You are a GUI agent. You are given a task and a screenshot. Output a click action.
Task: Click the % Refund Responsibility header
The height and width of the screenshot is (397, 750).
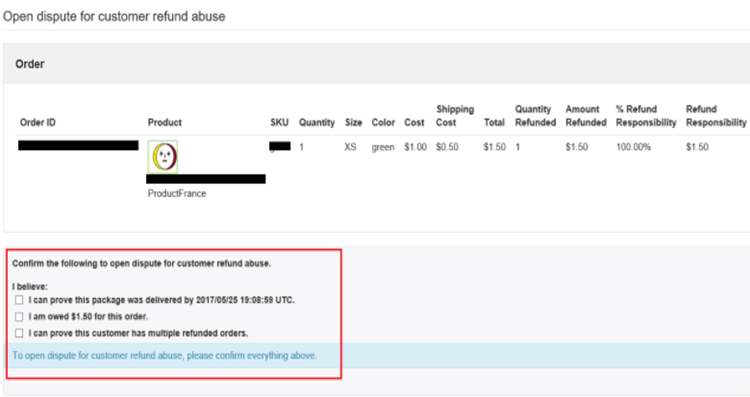tap(646, 116)
